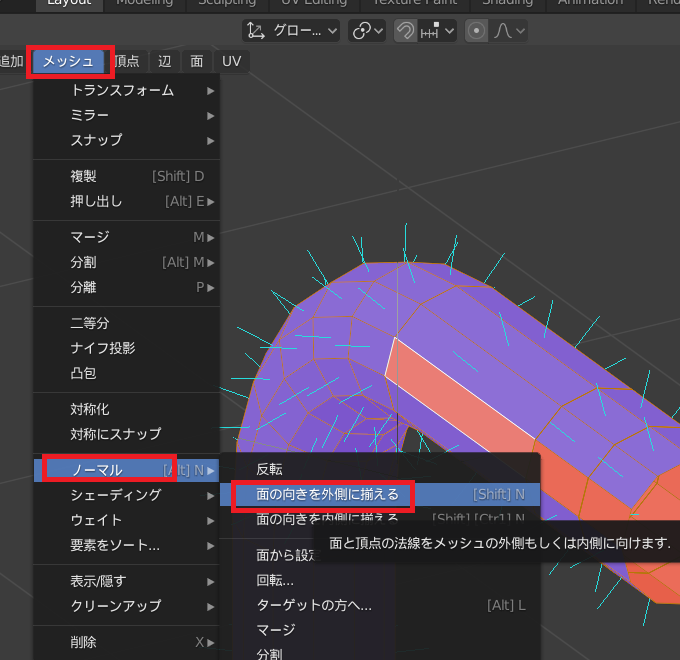This screenshot has width=680, height=660.
Task: Switch to the Sculpting workspace tab
Action: coord(227,3)
